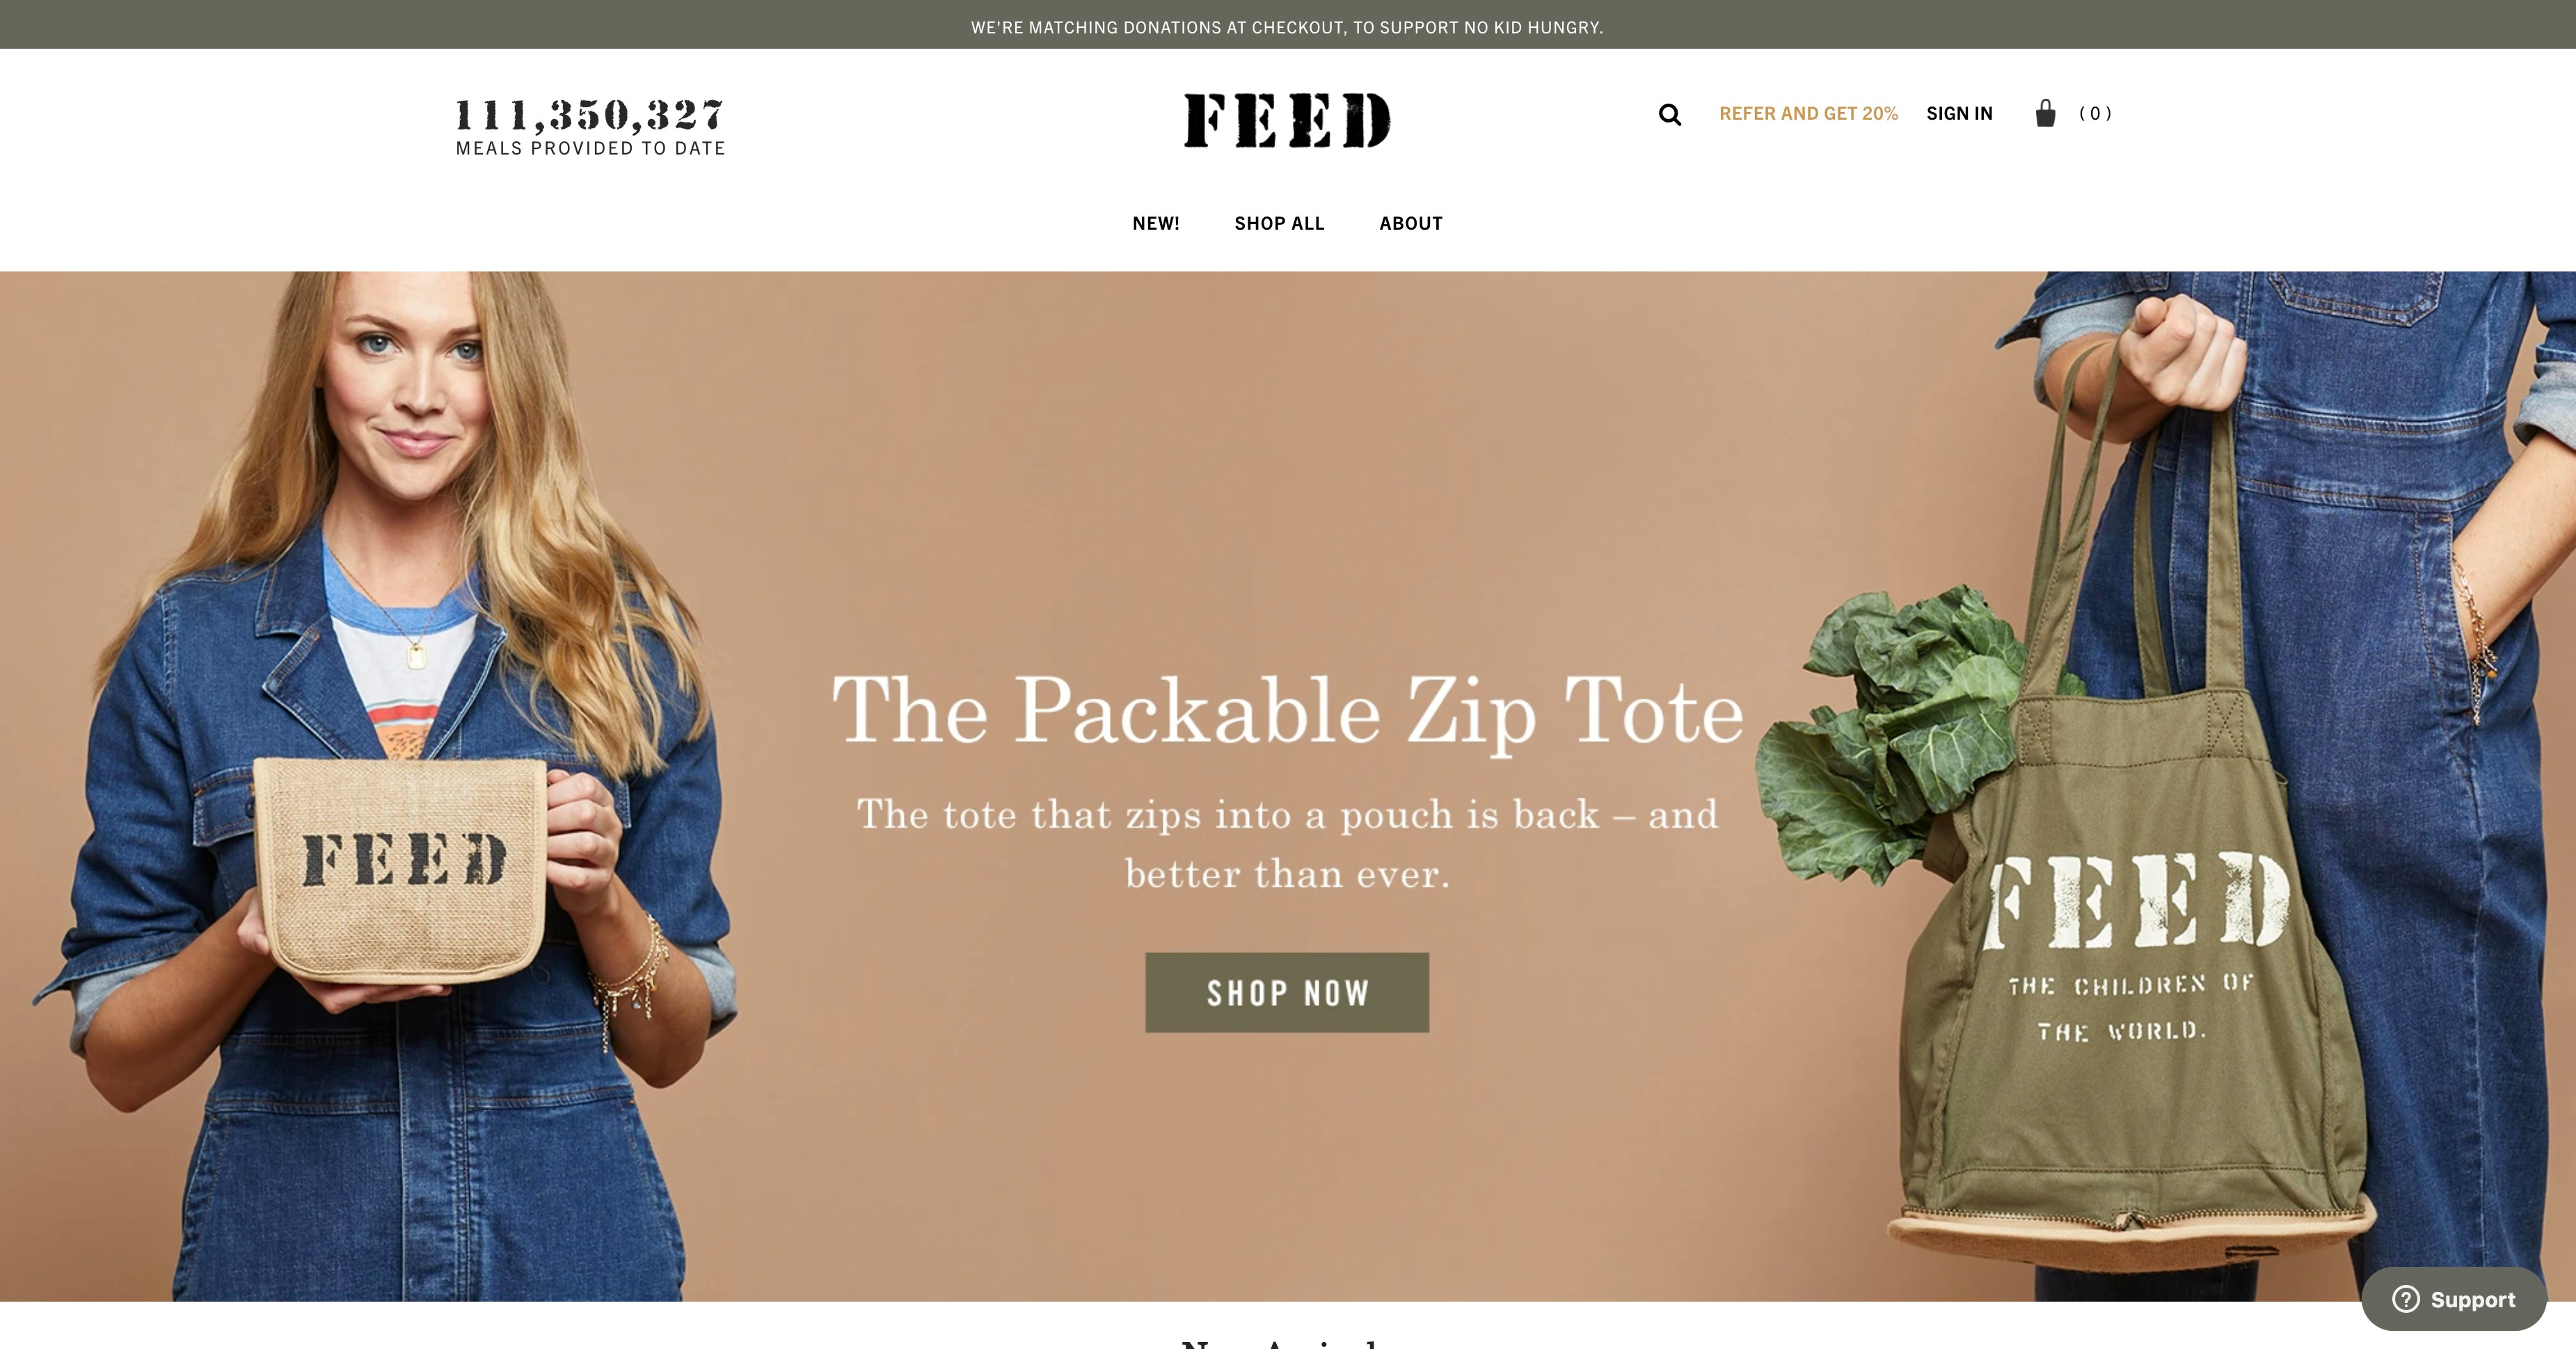Image resolution: width=2576 pixels, height=1349 pixels.
Task: Click the Refer and Get 20% link
Action: click(1808, 114)
